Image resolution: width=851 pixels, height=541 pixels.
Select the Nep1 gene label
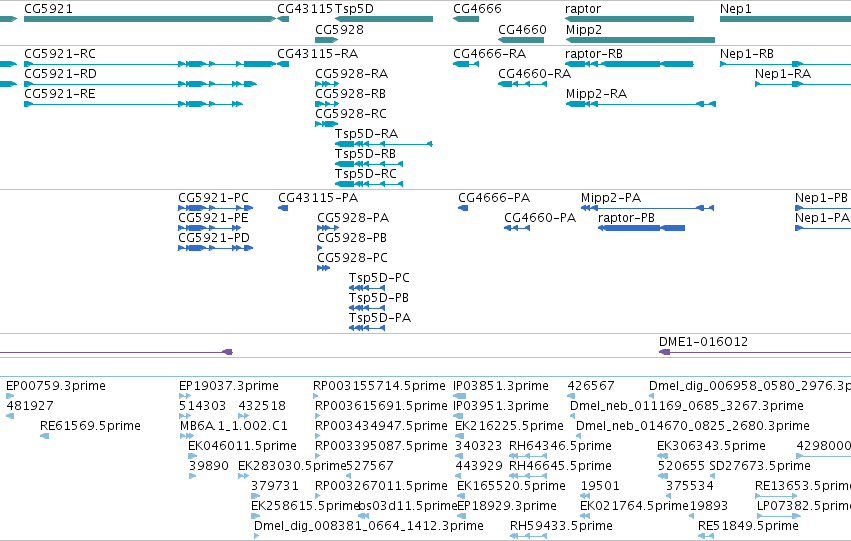point(735,9)
